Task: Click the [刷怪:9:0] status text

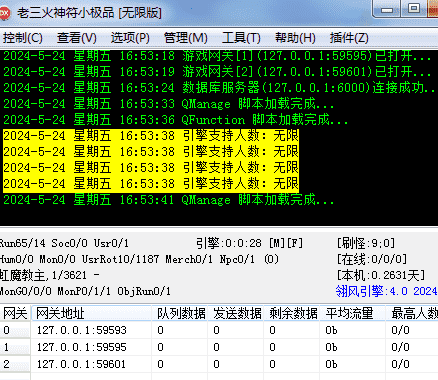Action: pyautogui.click(x=366, y=243)
